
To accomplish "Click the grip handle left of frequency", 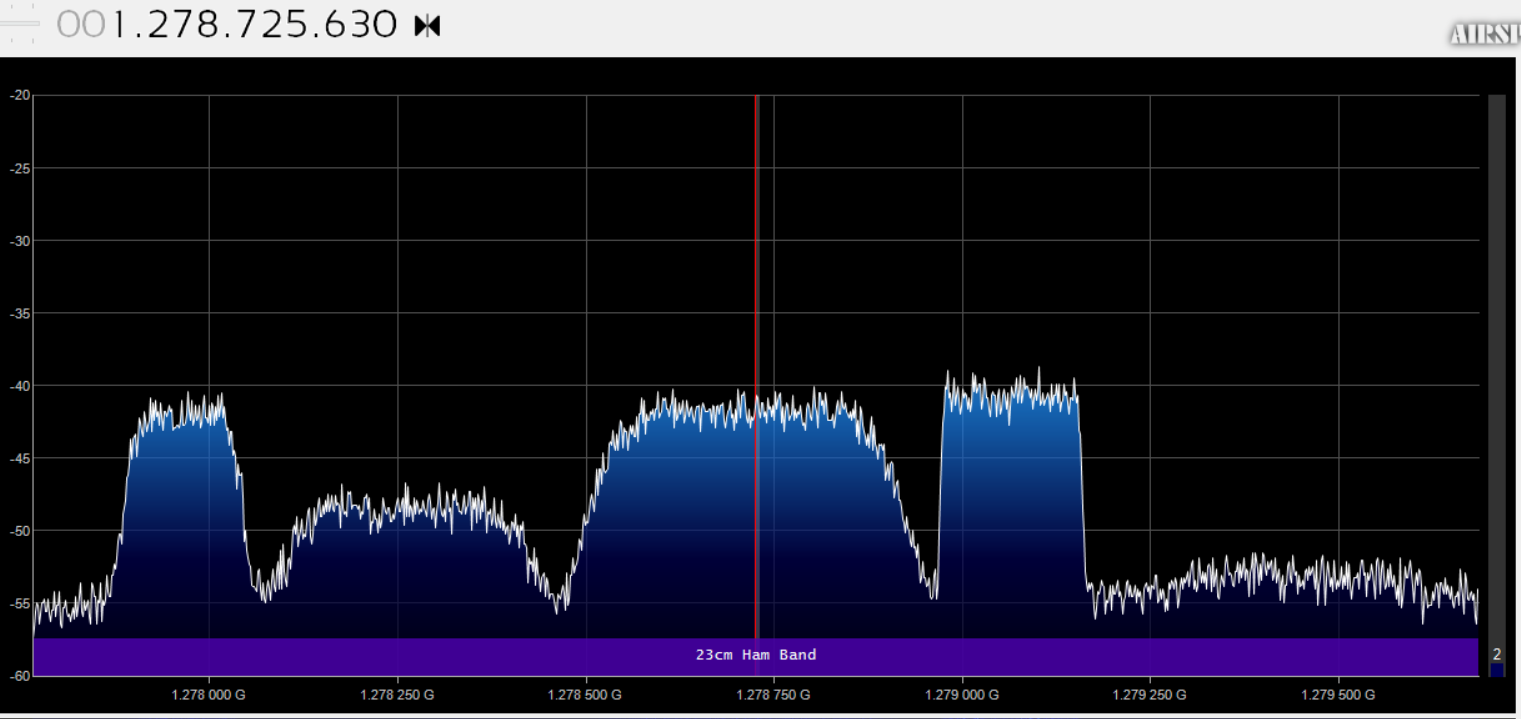I will [20, 26].
